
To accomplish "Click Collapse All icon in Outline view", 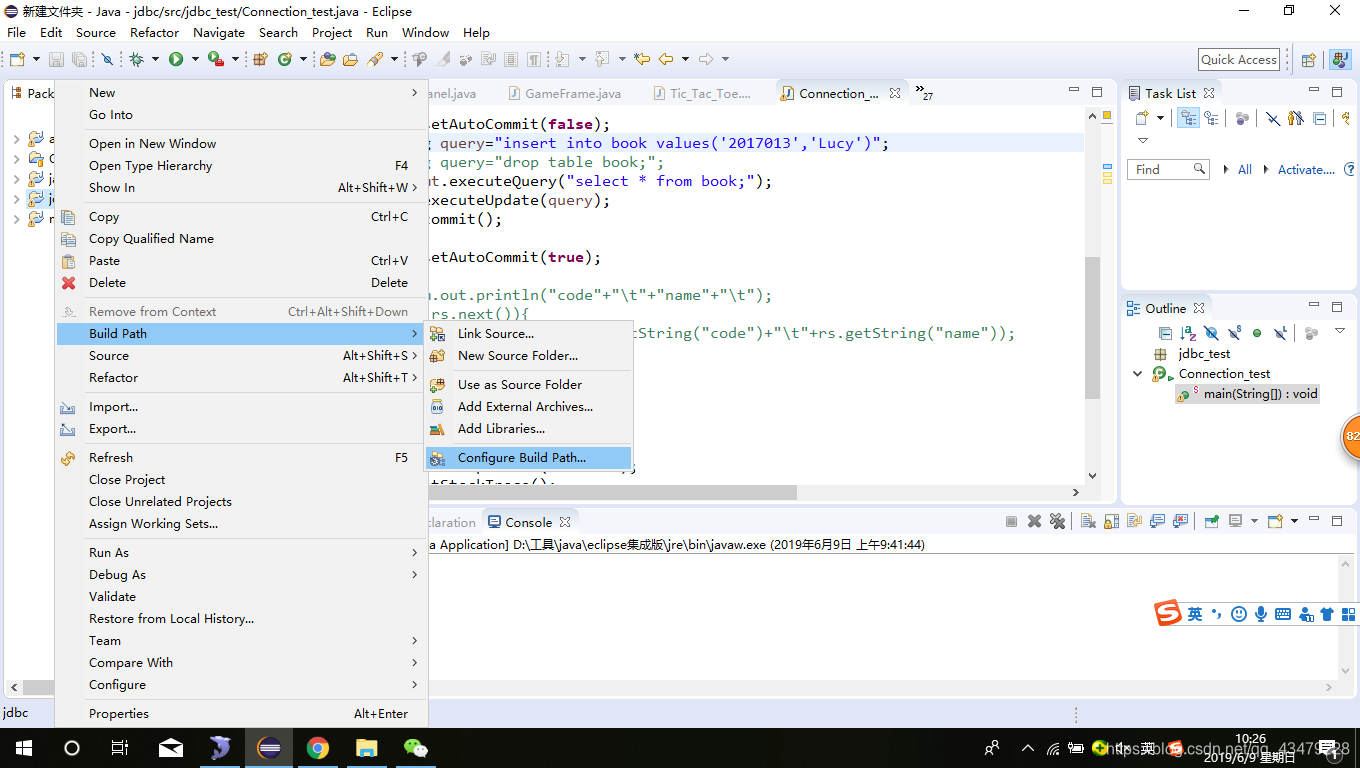I will pyautogui.click(x=1165, y=333).
